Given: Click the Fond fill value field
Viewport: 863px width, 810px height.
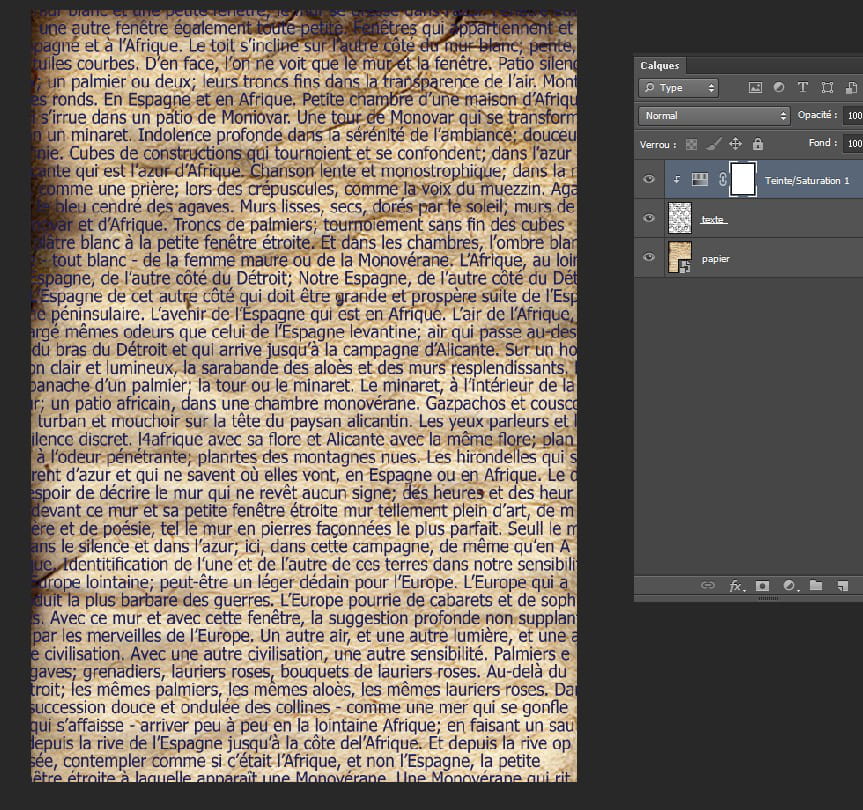Looking at the screenshot, I should coord(853,144).
